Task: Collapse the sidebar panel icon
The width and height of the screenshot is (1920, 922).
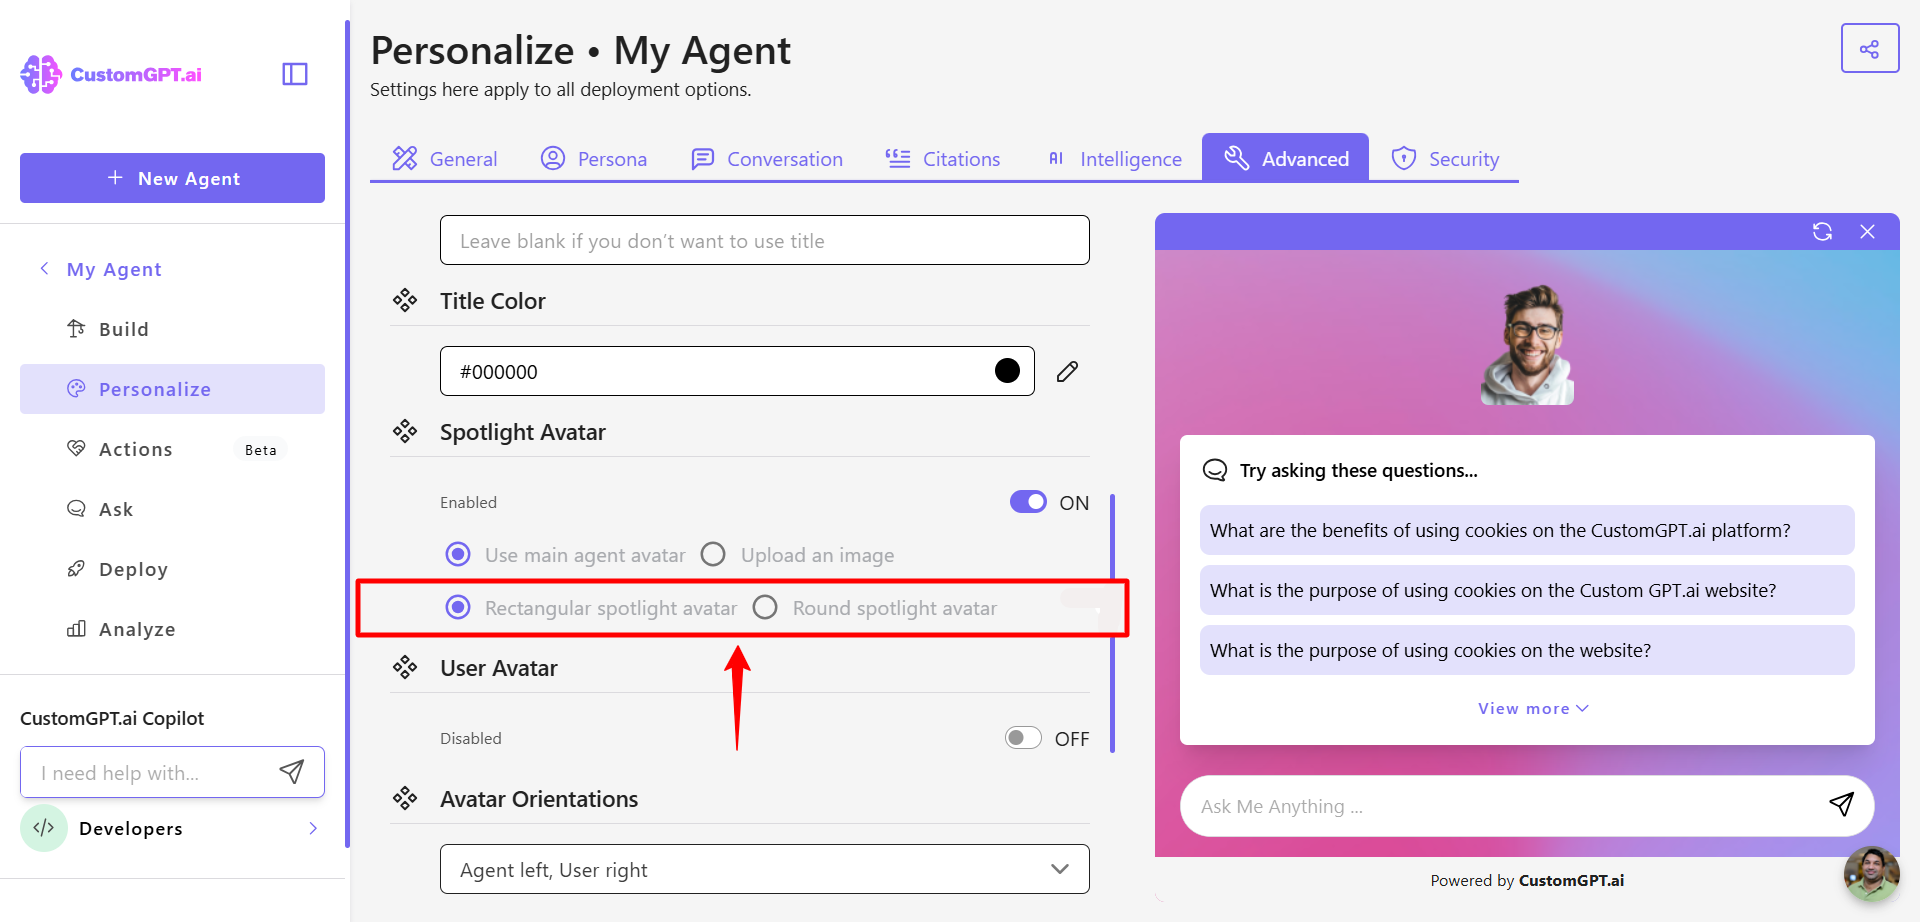Action: pyautogui.click(x=295, y=74)
